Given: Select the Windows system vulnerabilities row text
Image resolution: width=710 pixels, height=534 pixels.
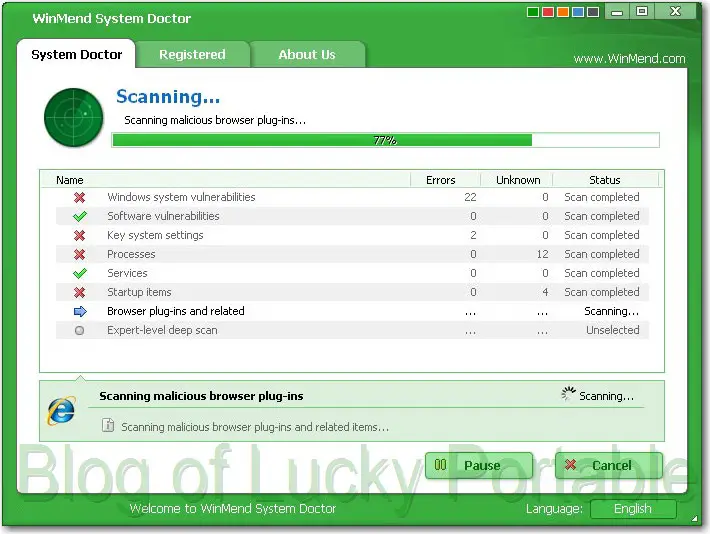Looking at the screenshot, I should pyautogui.click(x=181, y=197).
